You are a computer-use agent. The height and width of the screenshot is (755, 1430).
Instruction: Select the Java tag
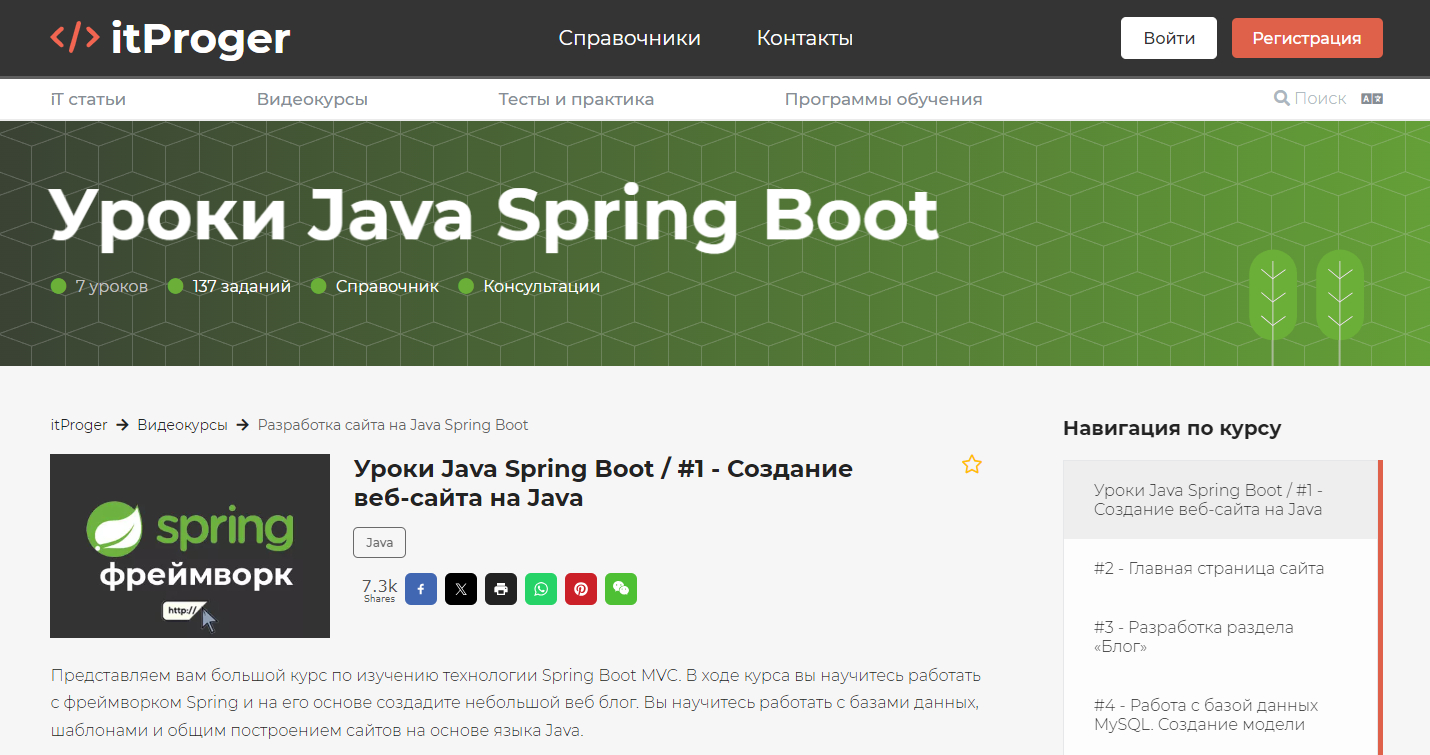pyautogui.click(x=379, y=543)
